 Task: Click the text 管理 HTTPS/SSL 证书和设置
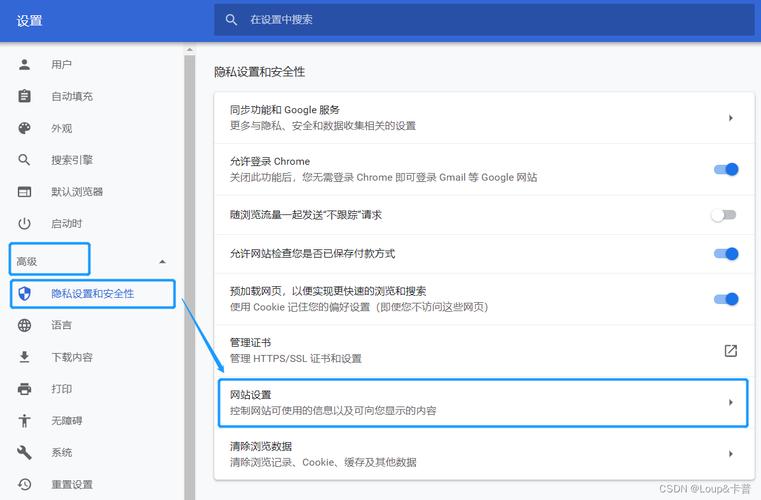[x=296, y=359]
